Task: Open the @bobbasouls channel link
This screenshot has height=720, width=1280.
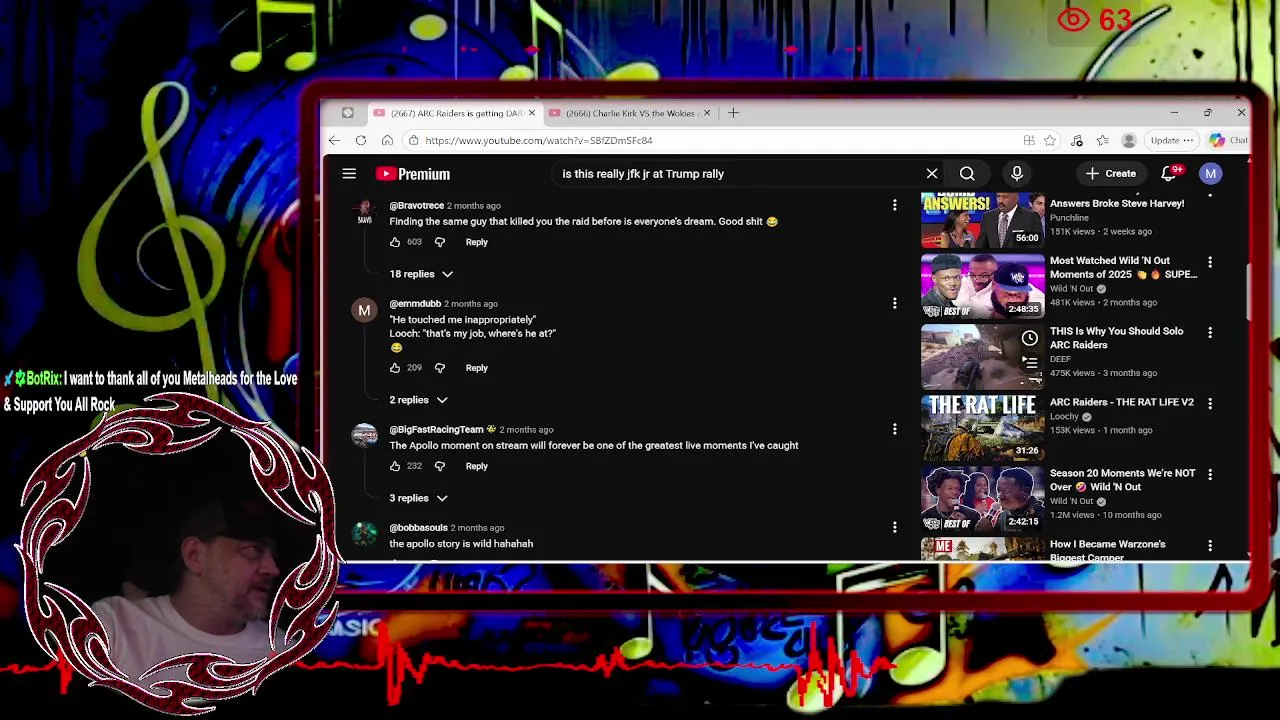Action: click(418, 528)
